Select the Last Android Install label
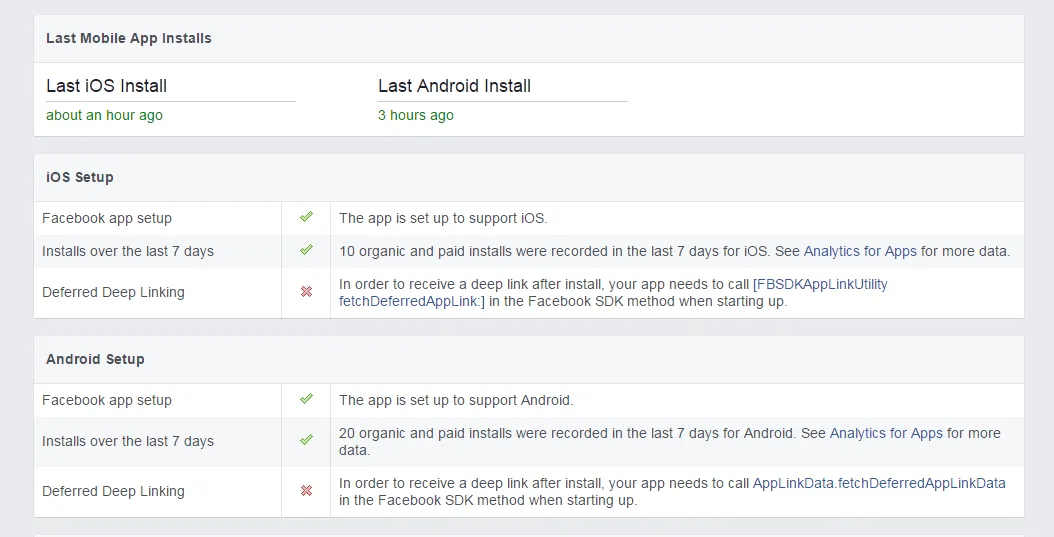Screen dimensions: 1054x537 click(x=454, y=86)
